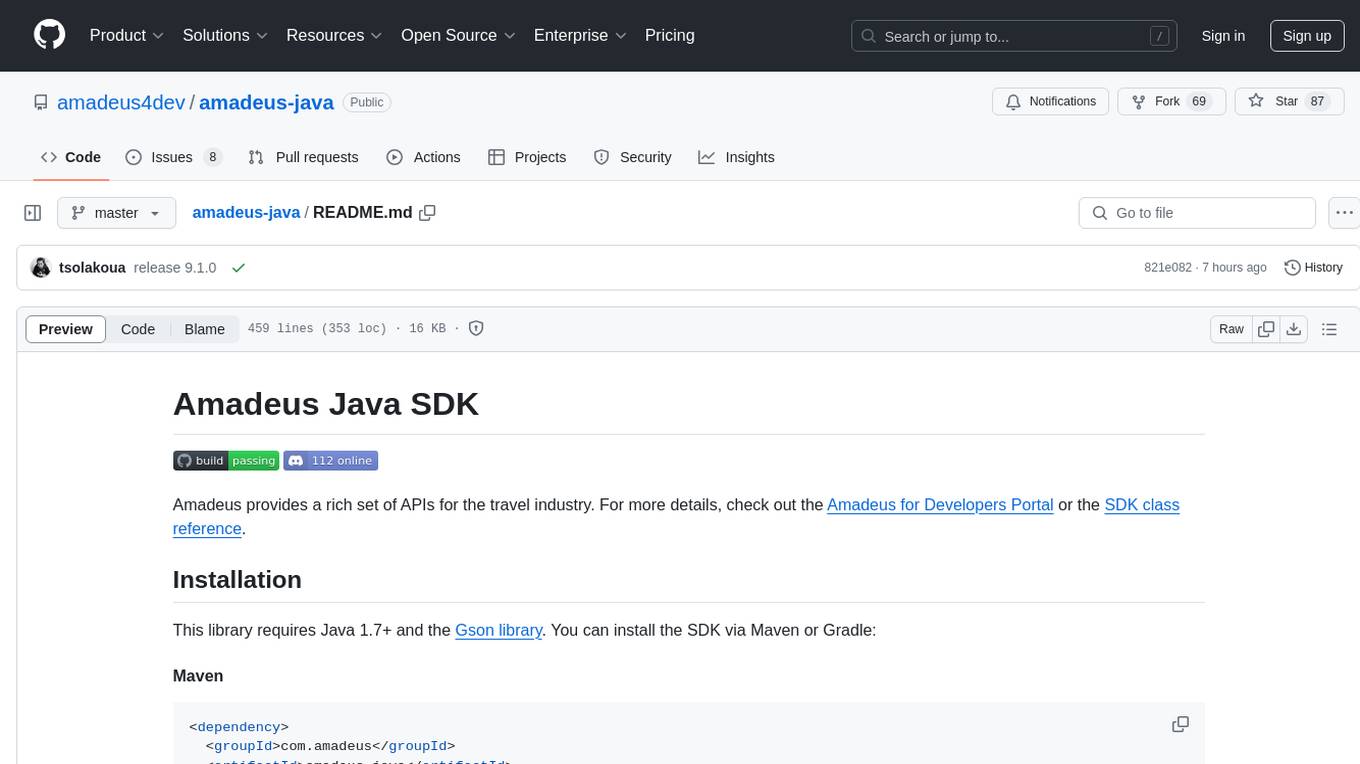Click the build passing badge

(x=226, y=461)
